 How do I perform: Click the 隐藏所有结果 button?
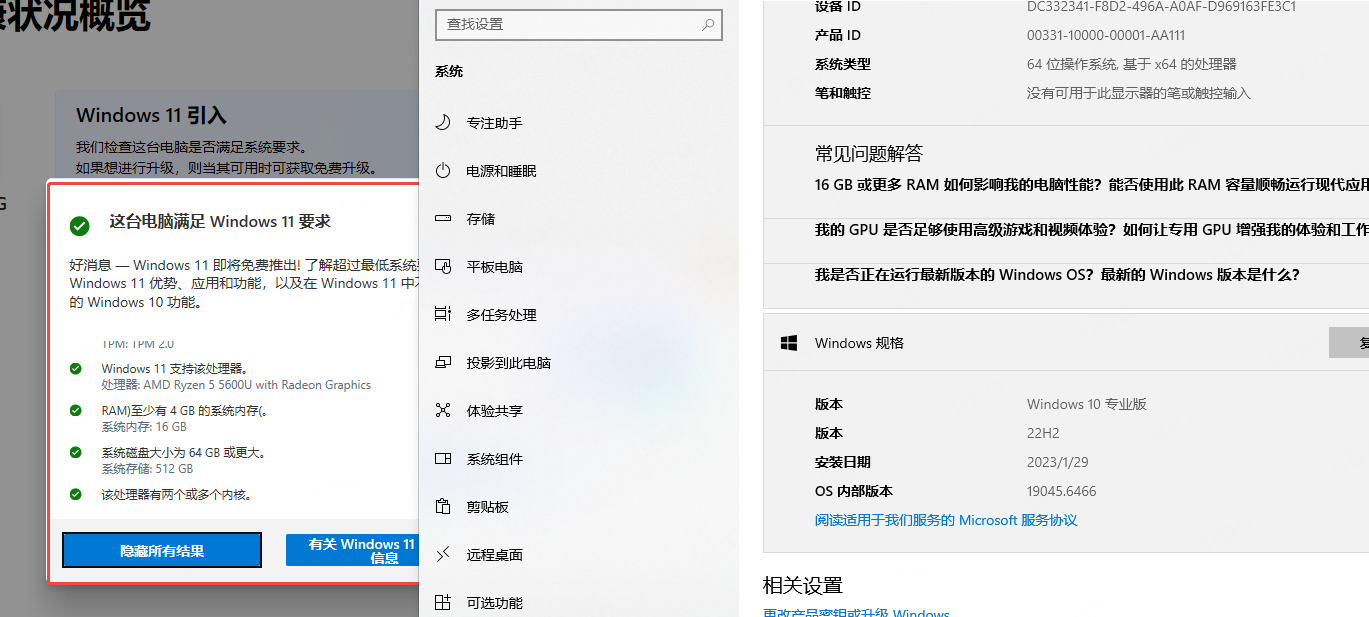pyautogui.click(x=162, y=550)
